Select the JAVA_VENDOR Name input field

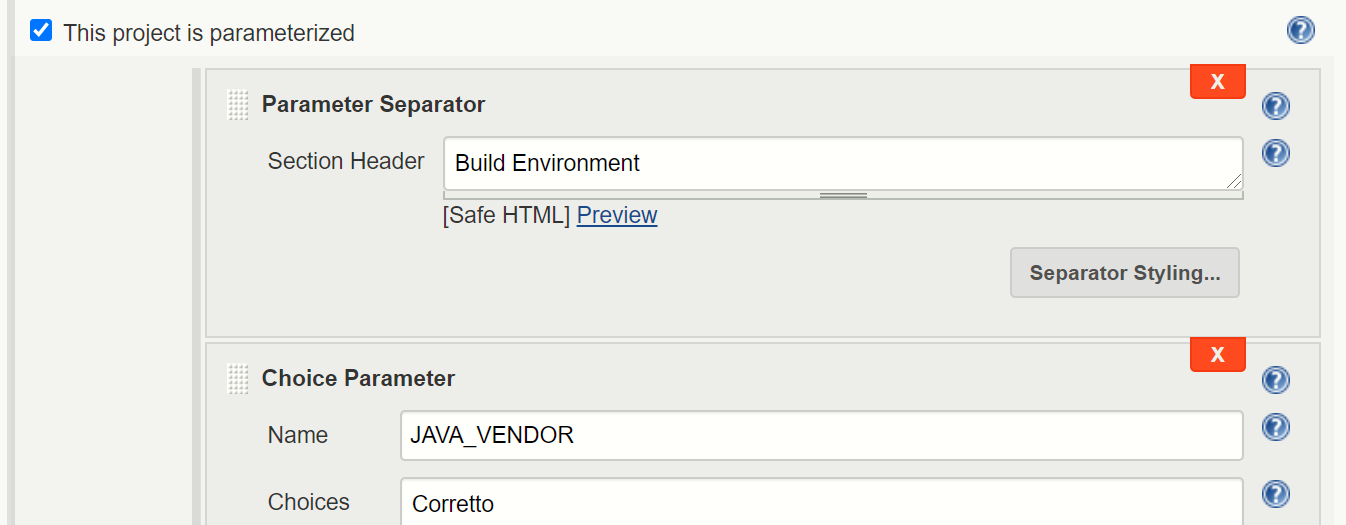pos(822,435)
